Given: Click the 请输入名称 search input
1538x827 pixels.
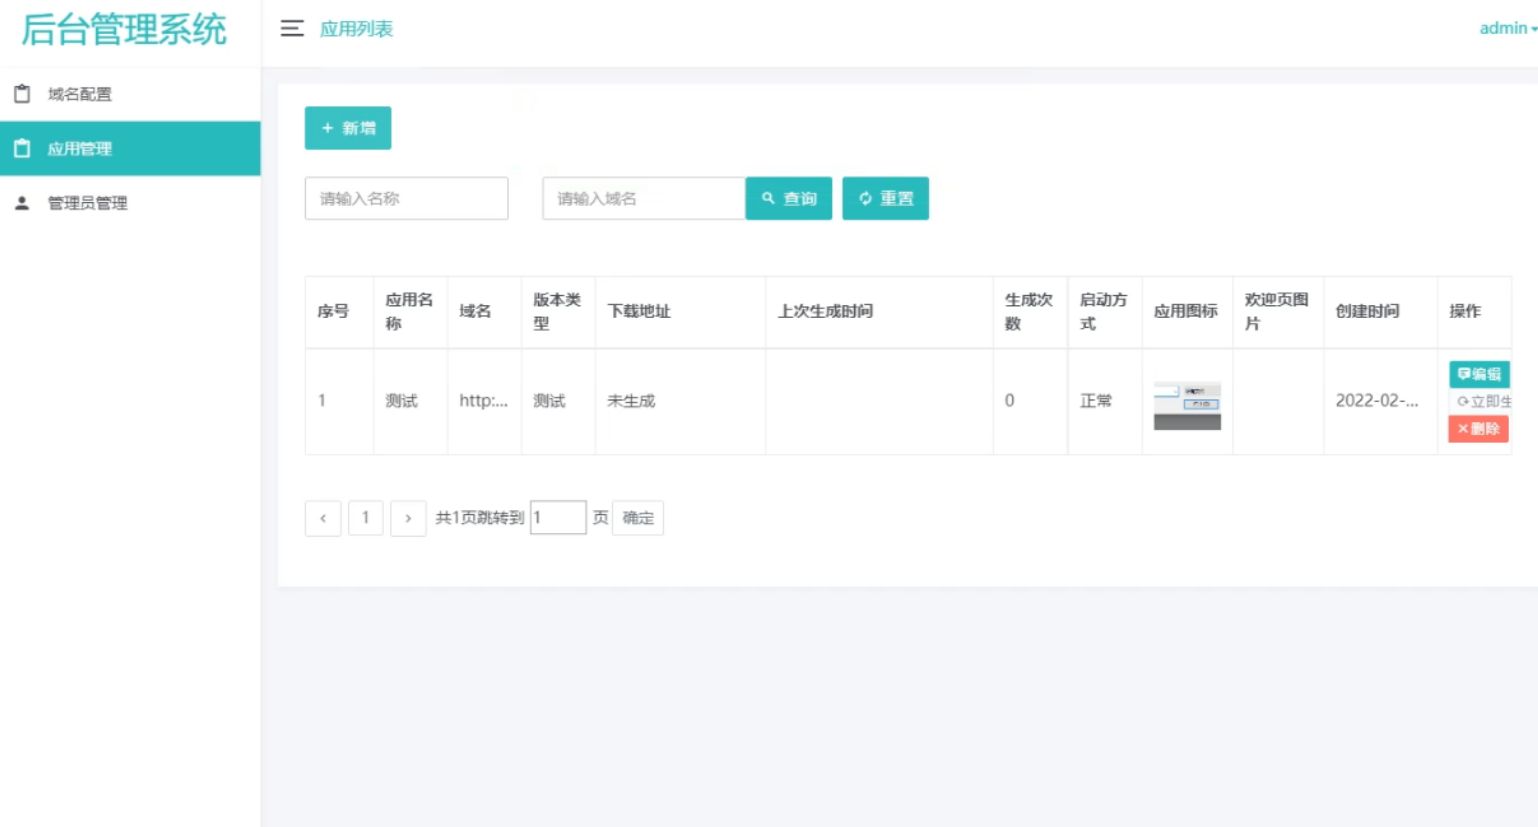Looking at the screenshot, I should tap(406, 198).
